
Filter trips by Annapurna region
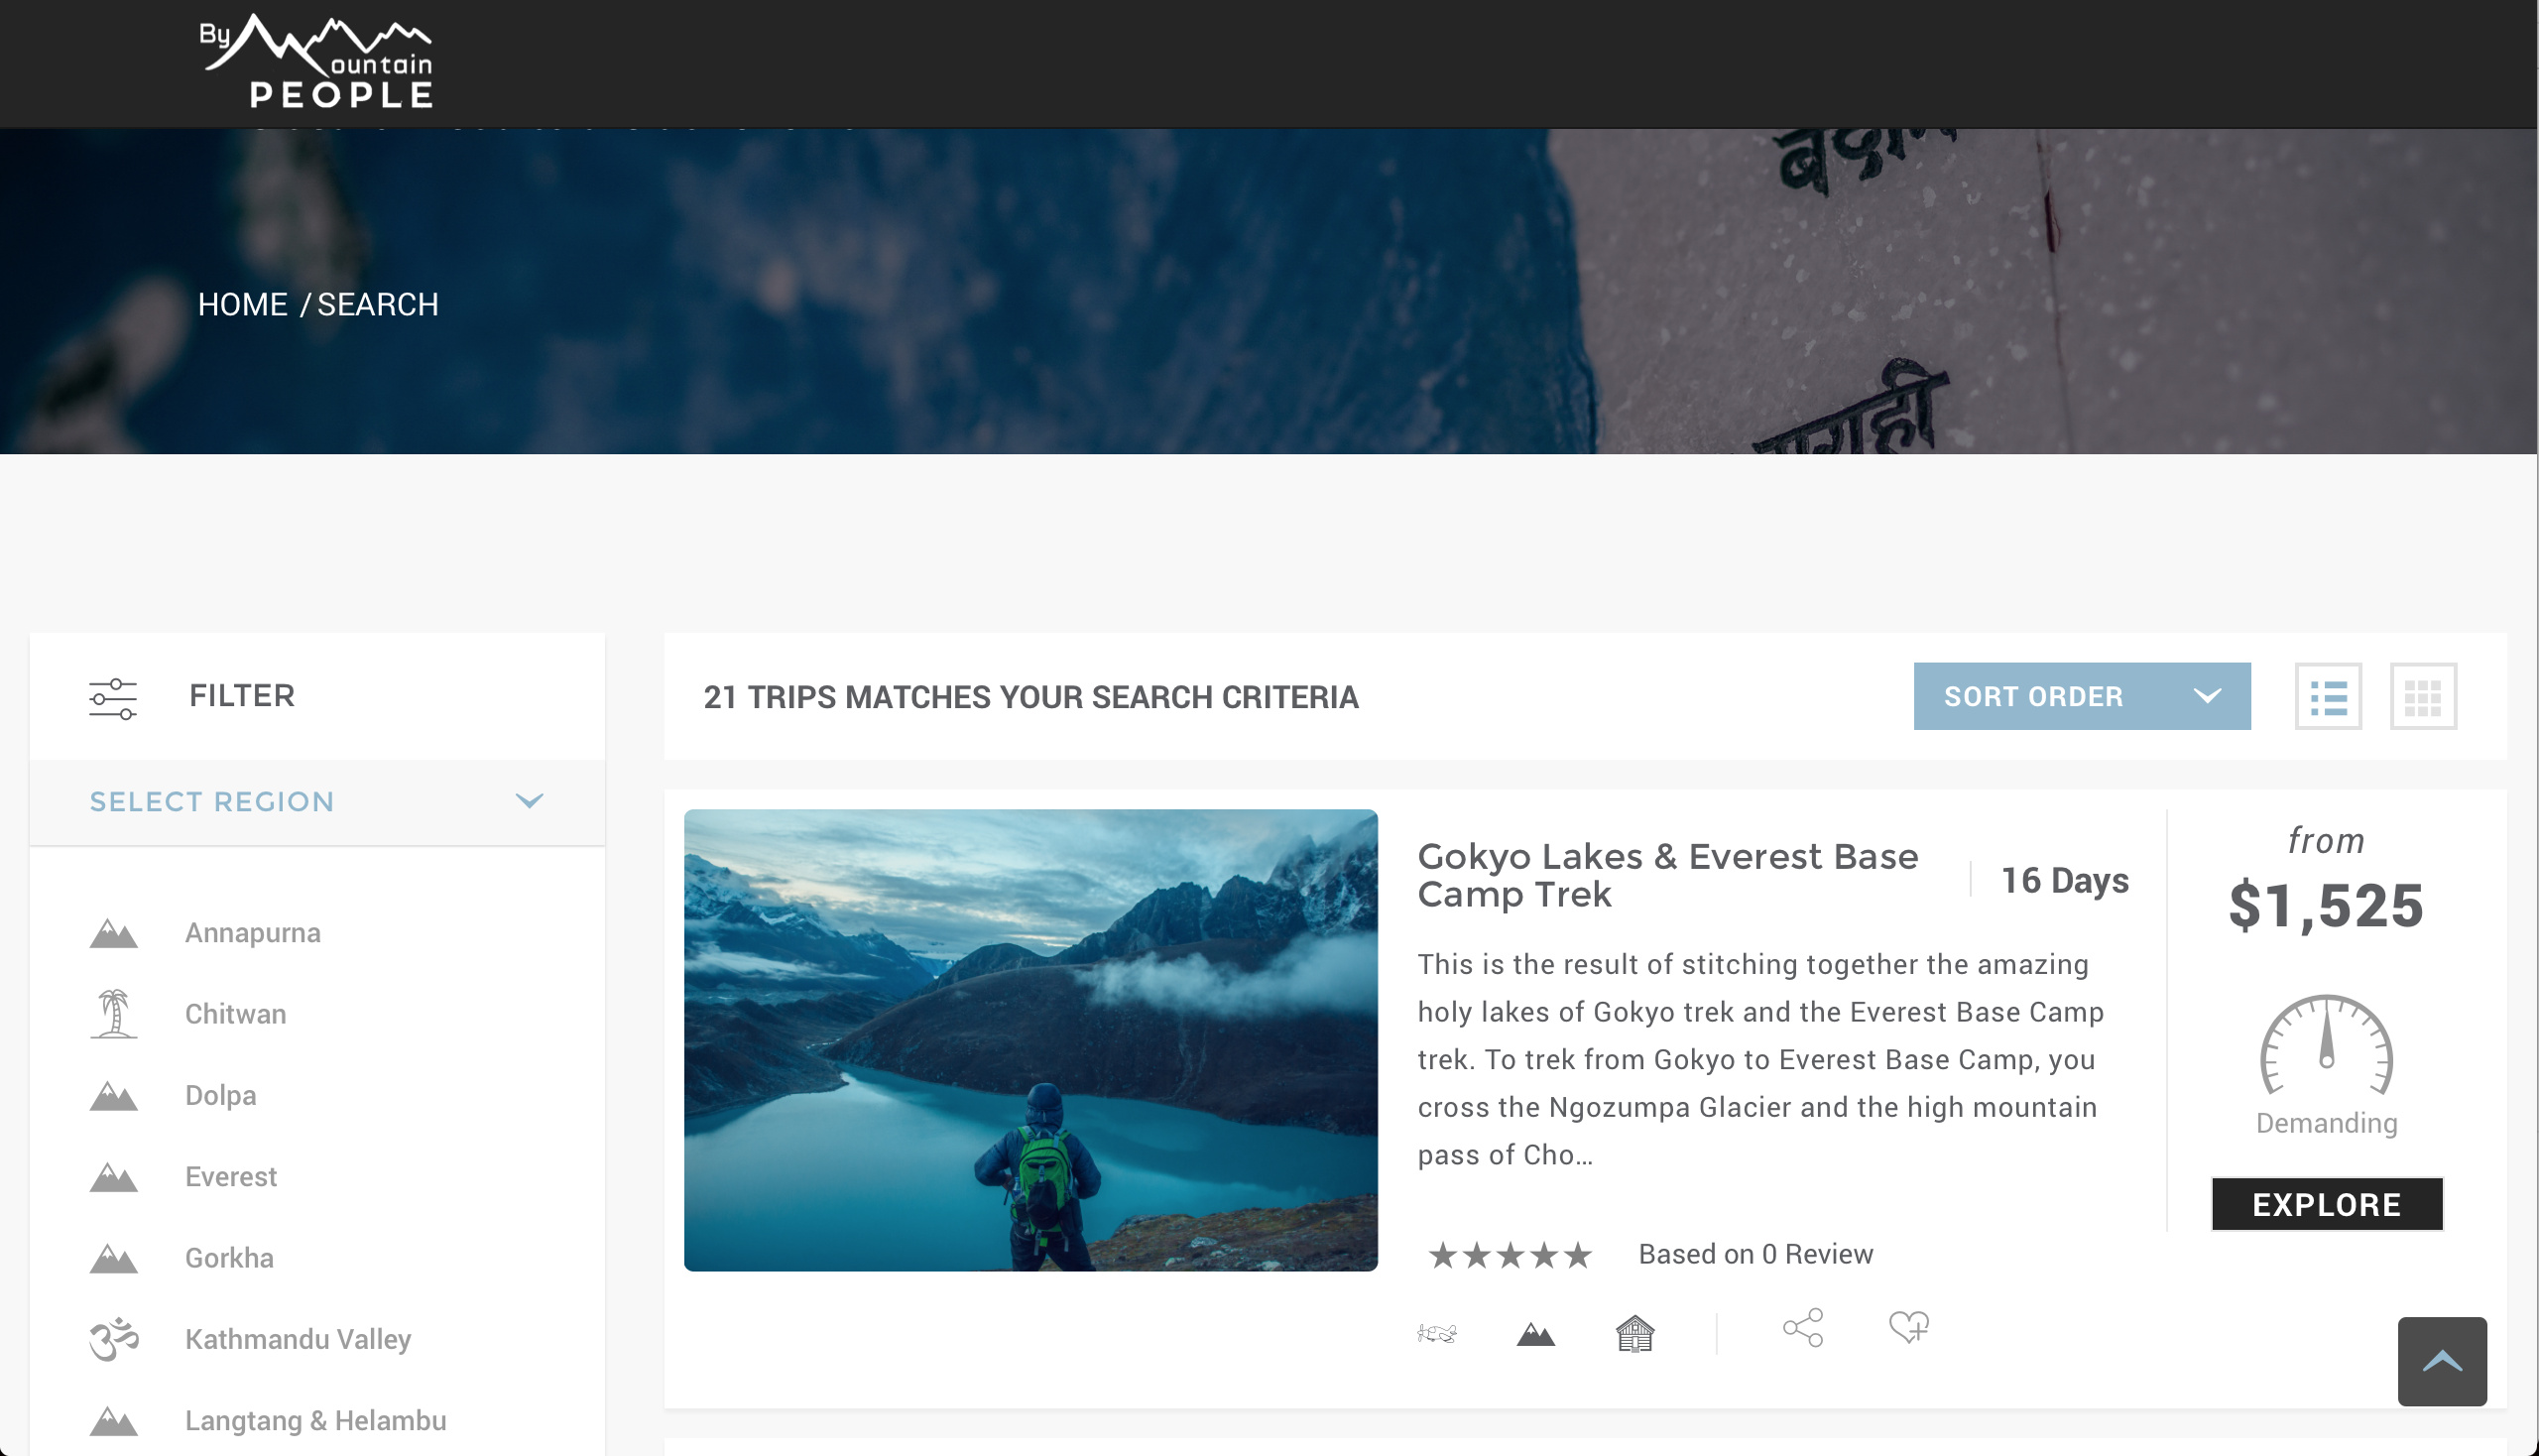[x=253, y=933]
